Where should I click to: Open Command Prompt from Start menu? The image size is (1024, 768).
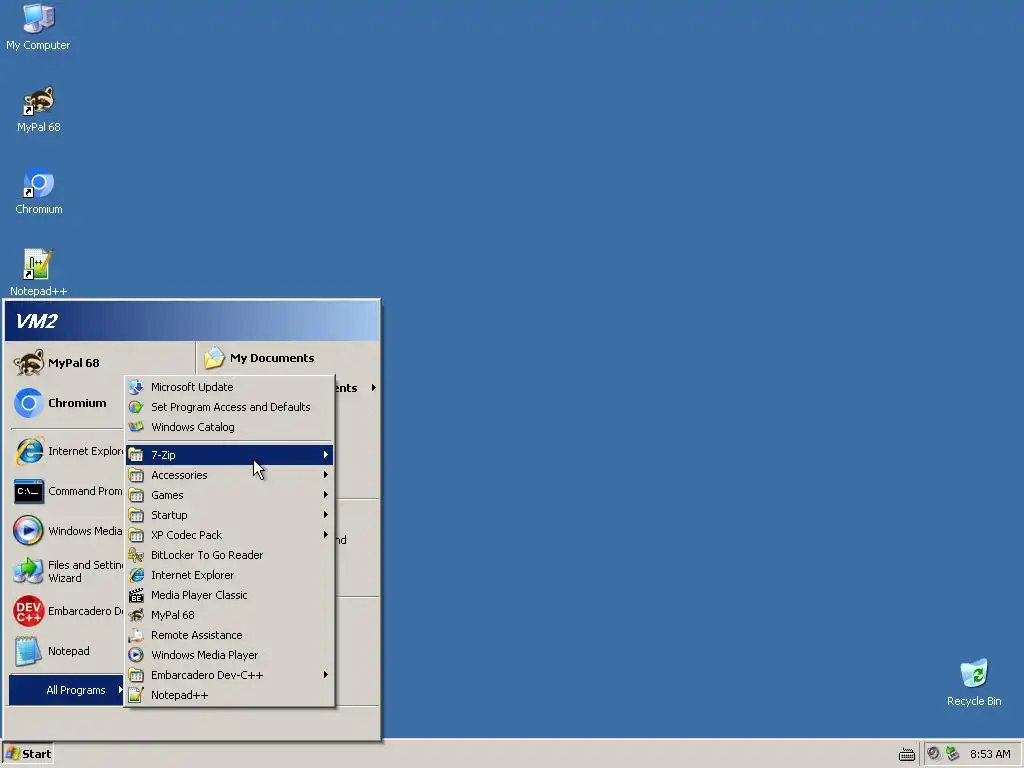pos(67,491)
